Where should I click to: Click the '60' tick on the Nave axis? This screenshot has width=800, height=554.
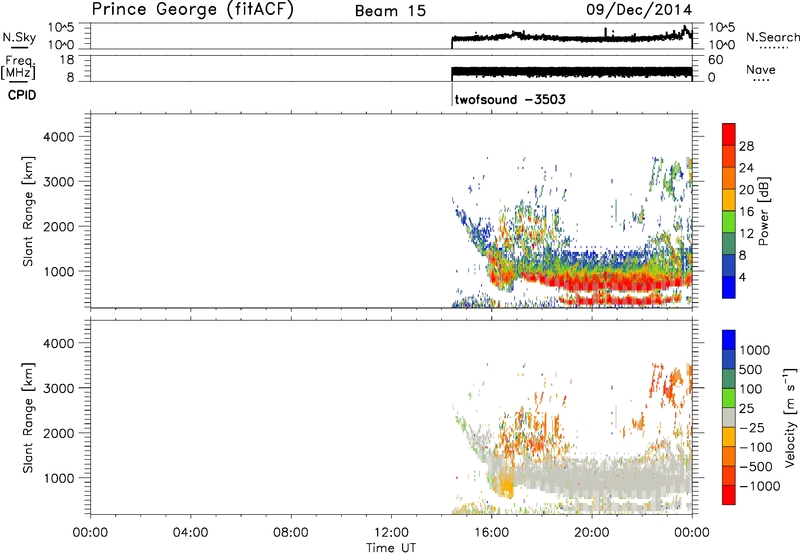[716, 60]
